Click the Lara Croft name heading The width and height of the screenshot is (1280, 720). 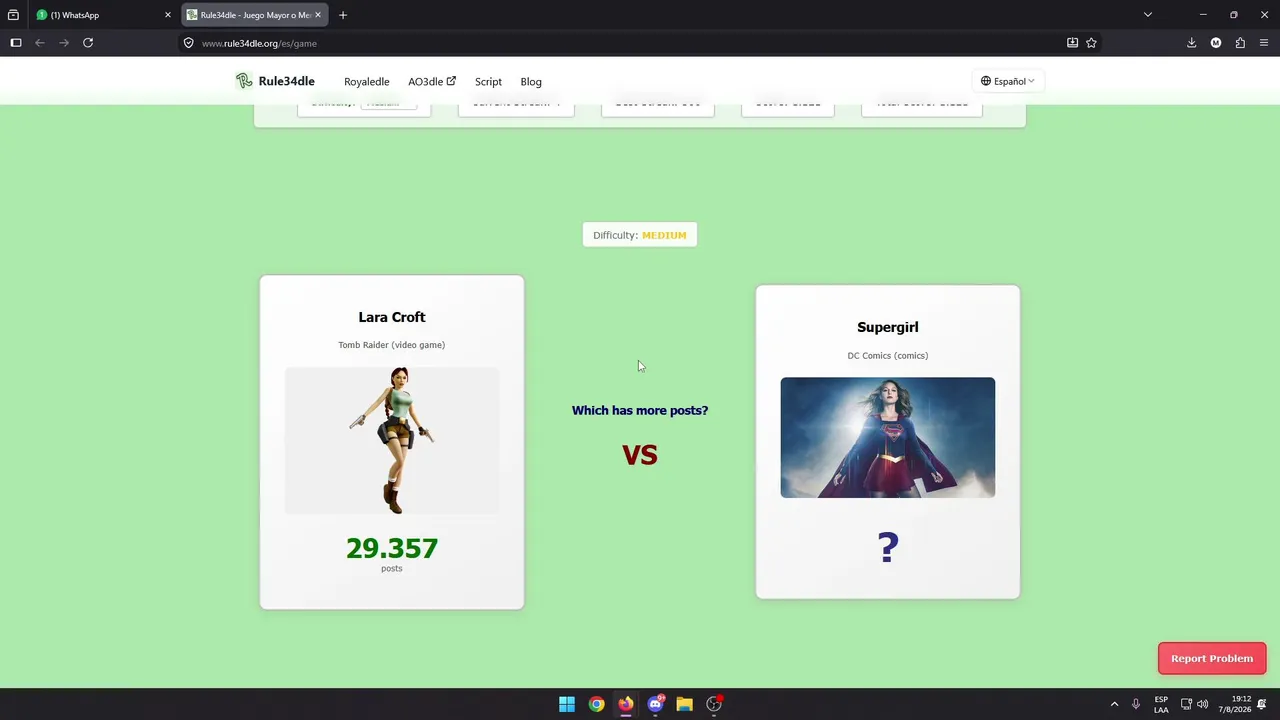tap(392, 317)
